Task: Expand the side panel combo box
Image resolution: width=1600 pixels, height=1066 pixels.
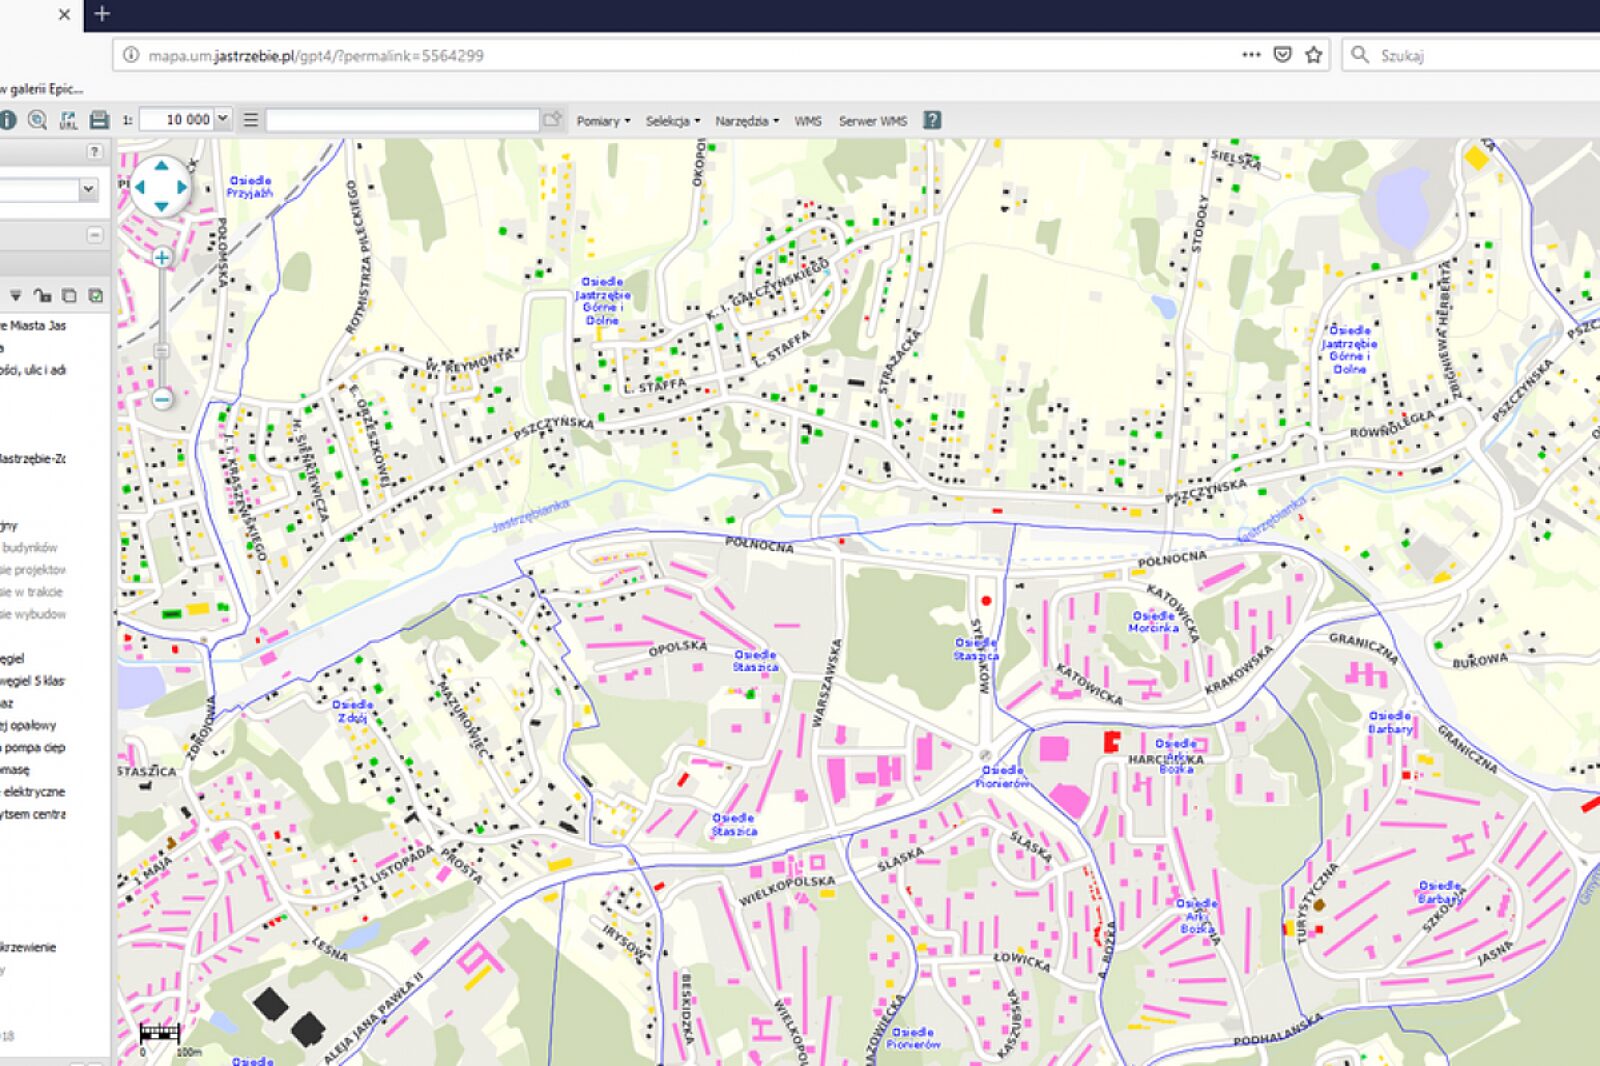Action: tap(88, 189)
